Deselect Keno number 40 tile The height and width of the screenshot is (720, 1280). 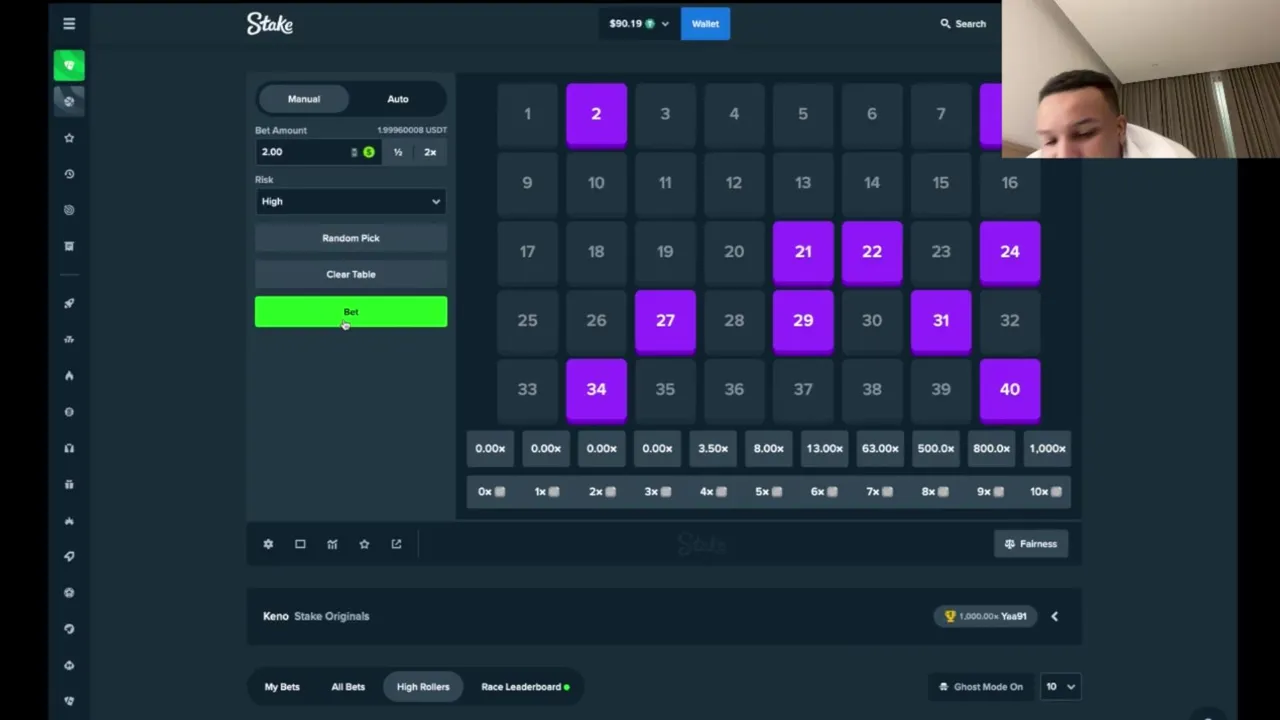tap(1010, 390)
